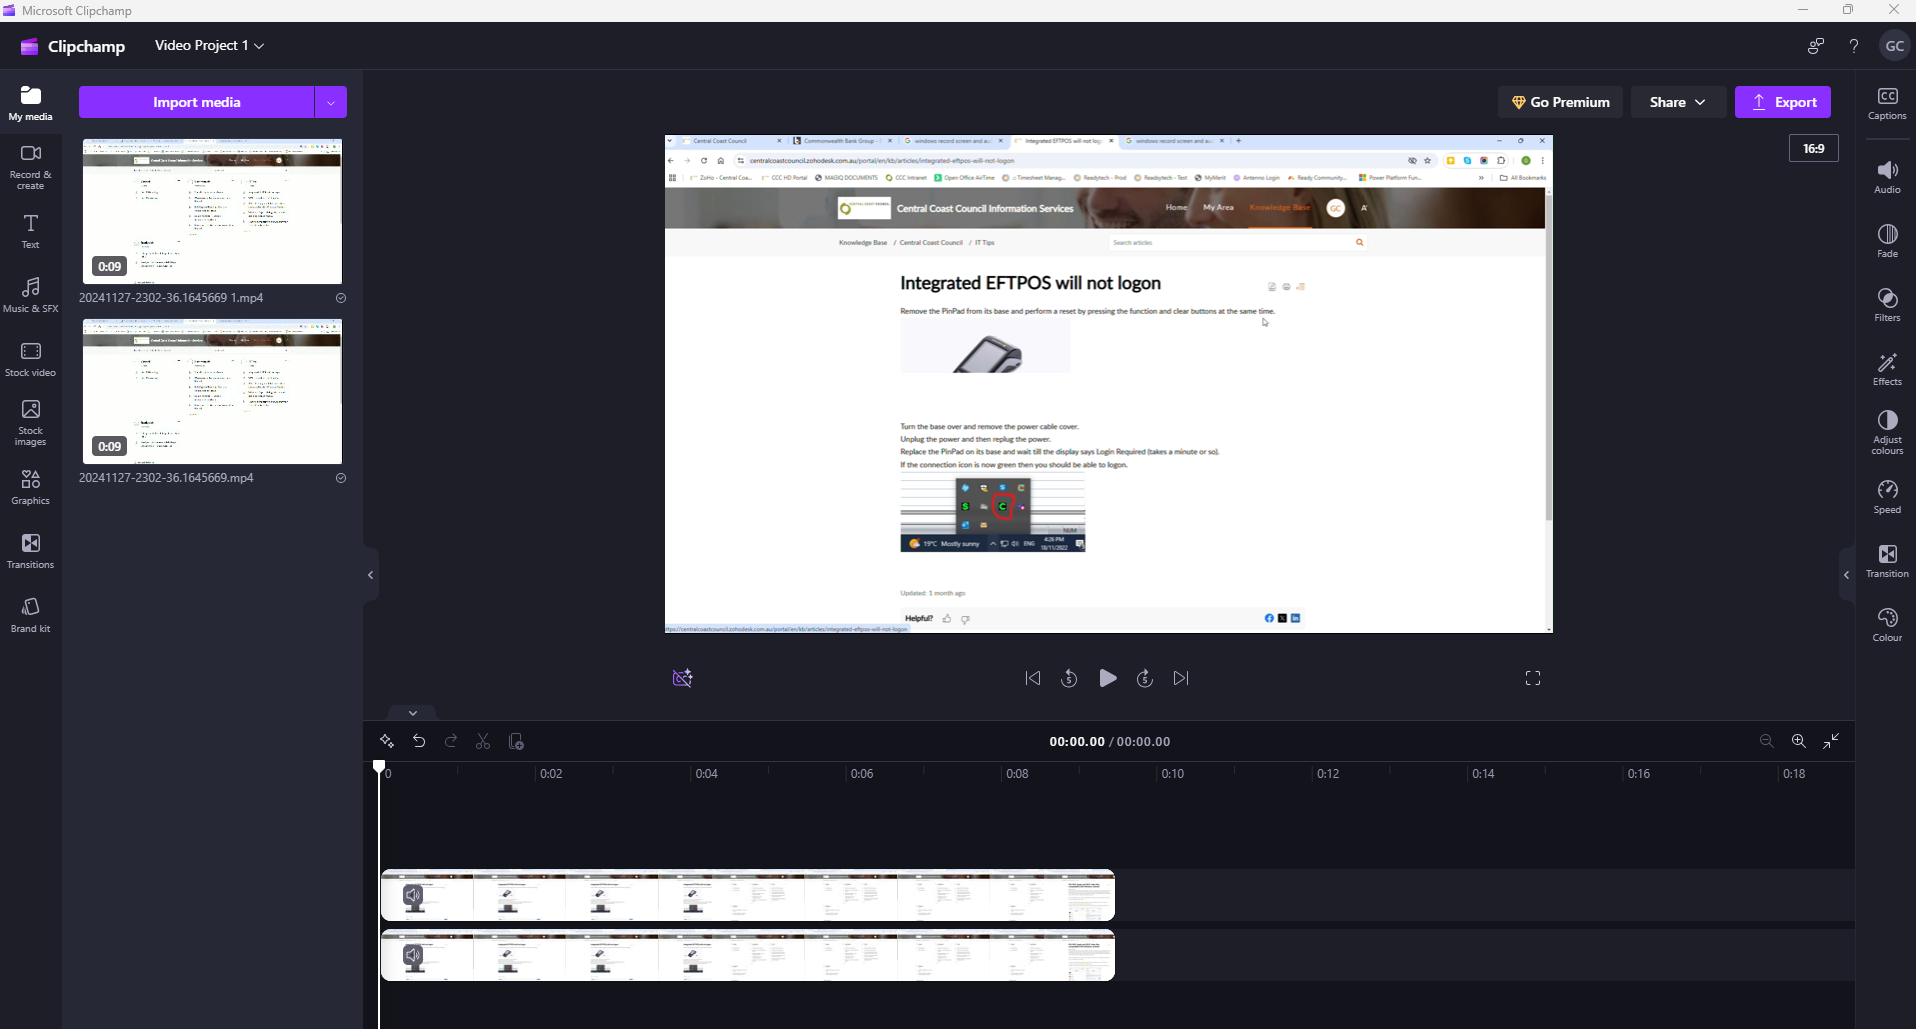
Task: Toggle fullscreen preview
Action: tap(1533, 678)
